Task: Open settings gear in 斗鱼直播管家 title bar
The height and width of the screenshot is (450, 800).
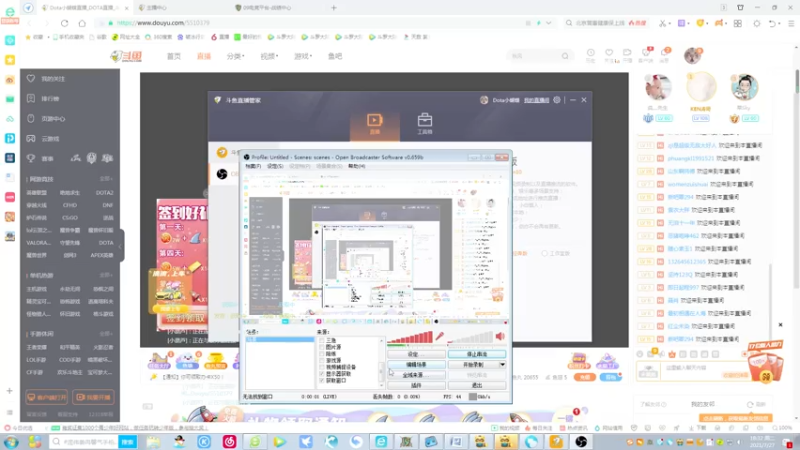Action: (557, 100)
